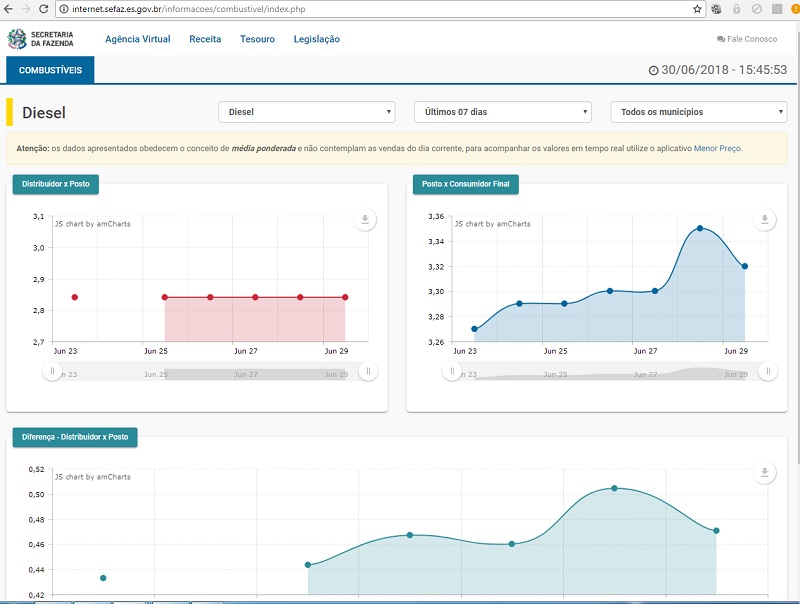Image resolution: width=800 pixels, height=604 pixels.
Task: Click the date and time 30/06/2018 - 15:45:53
Action: click(x=724, y=70)
